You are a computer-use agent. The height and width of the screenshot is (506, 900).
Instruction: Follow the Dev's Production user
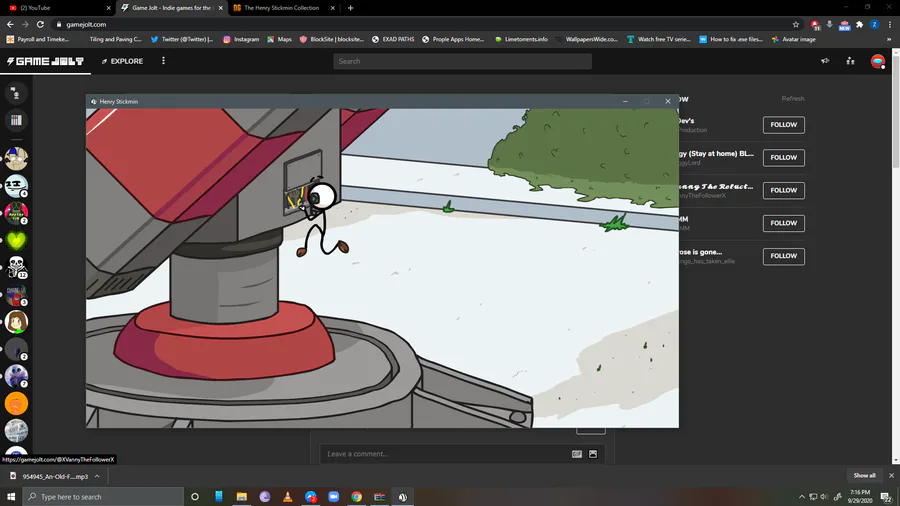783,124
